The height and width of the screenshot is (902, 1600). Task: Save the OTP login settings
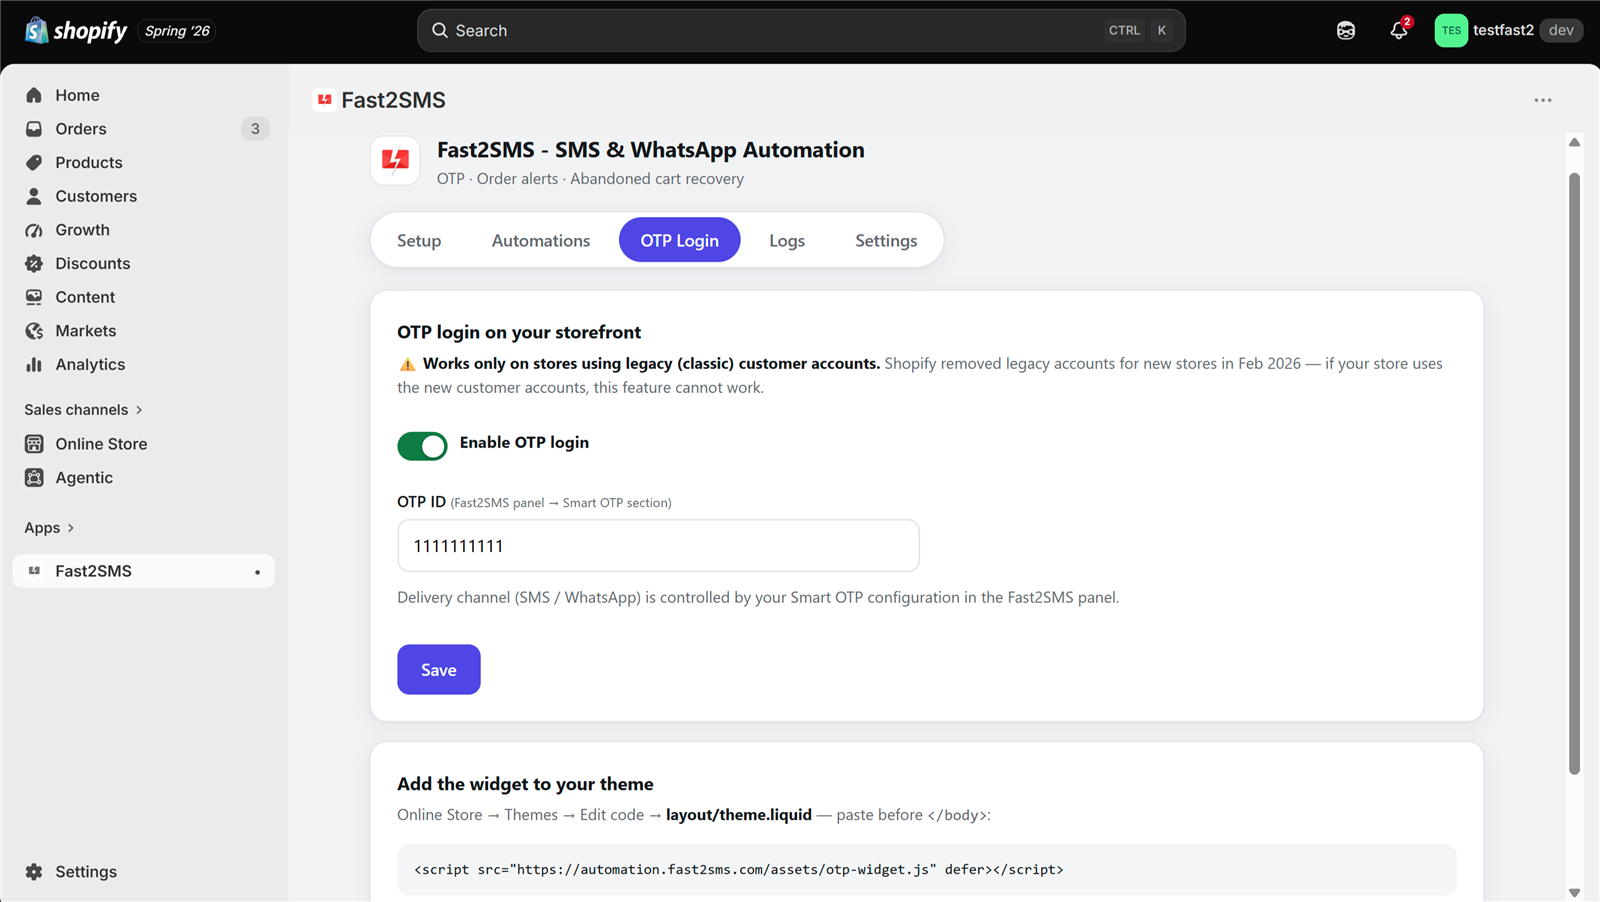click(x=439, y=670)
